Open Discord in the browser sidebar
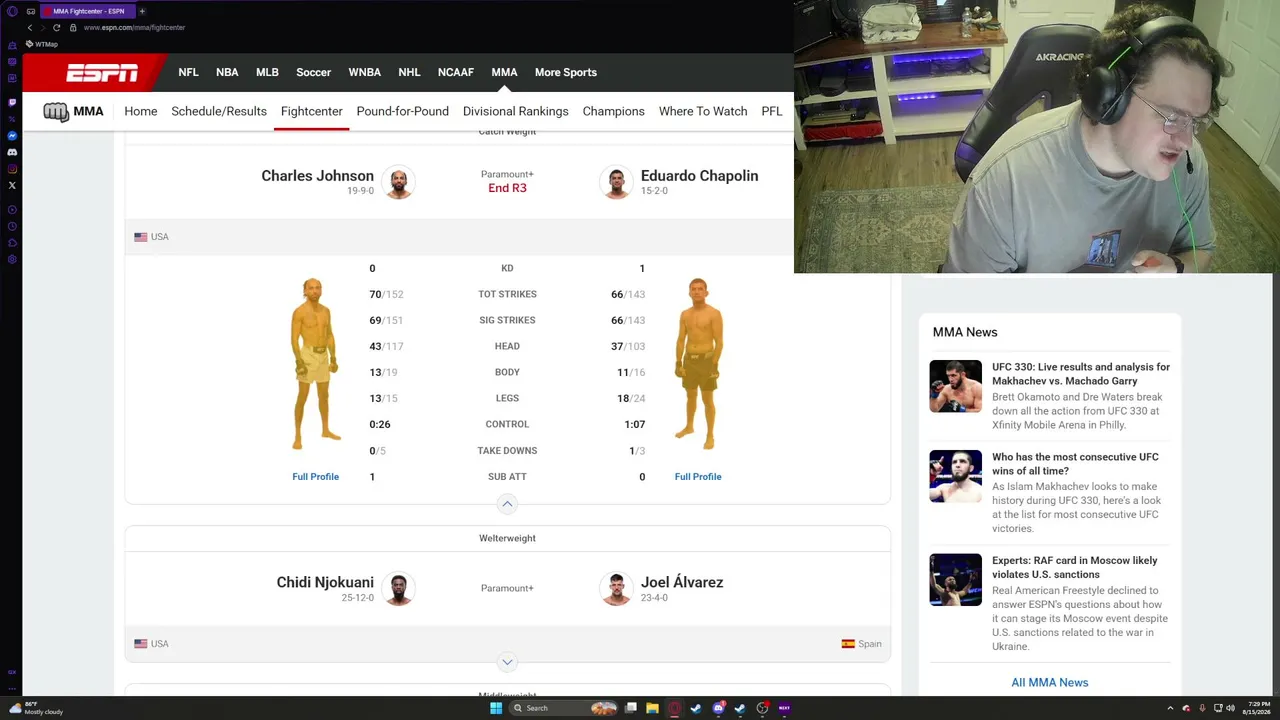This screenshot has height=720, width=1280. pyautogui.click(x=12, y=152)
